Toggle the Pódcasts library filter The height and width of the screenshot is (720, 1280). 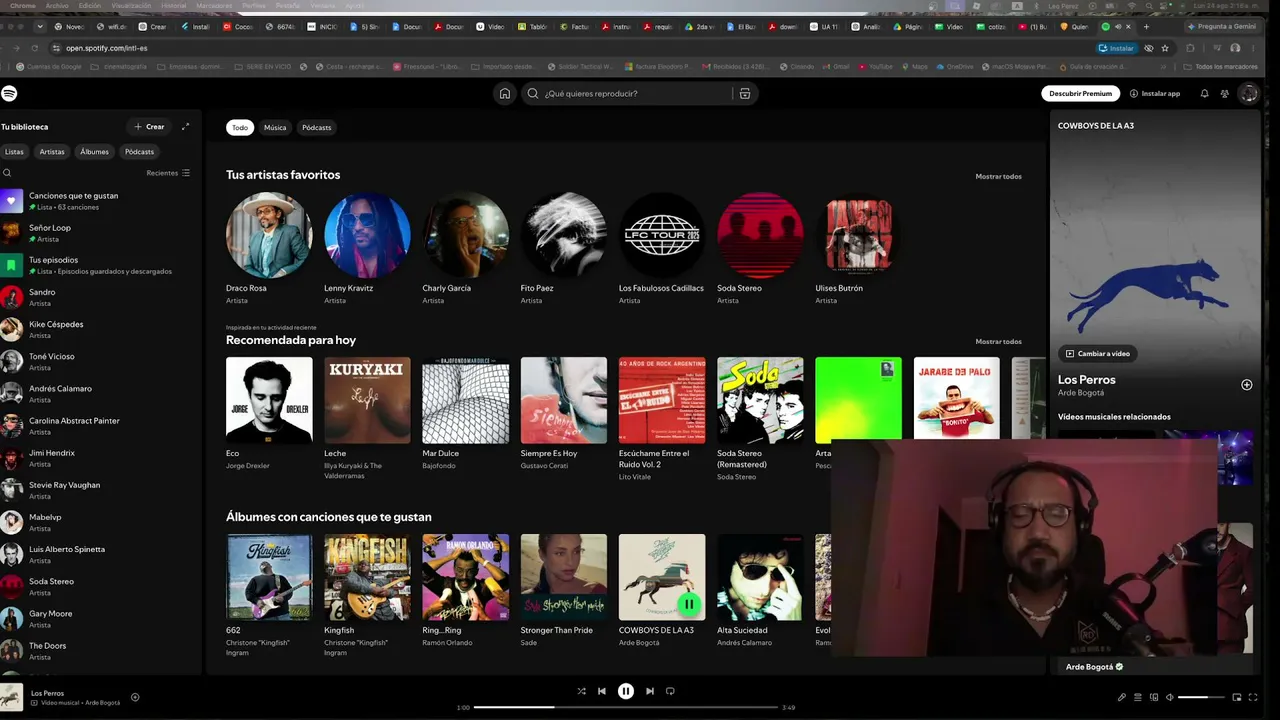[x=140, y=152]
